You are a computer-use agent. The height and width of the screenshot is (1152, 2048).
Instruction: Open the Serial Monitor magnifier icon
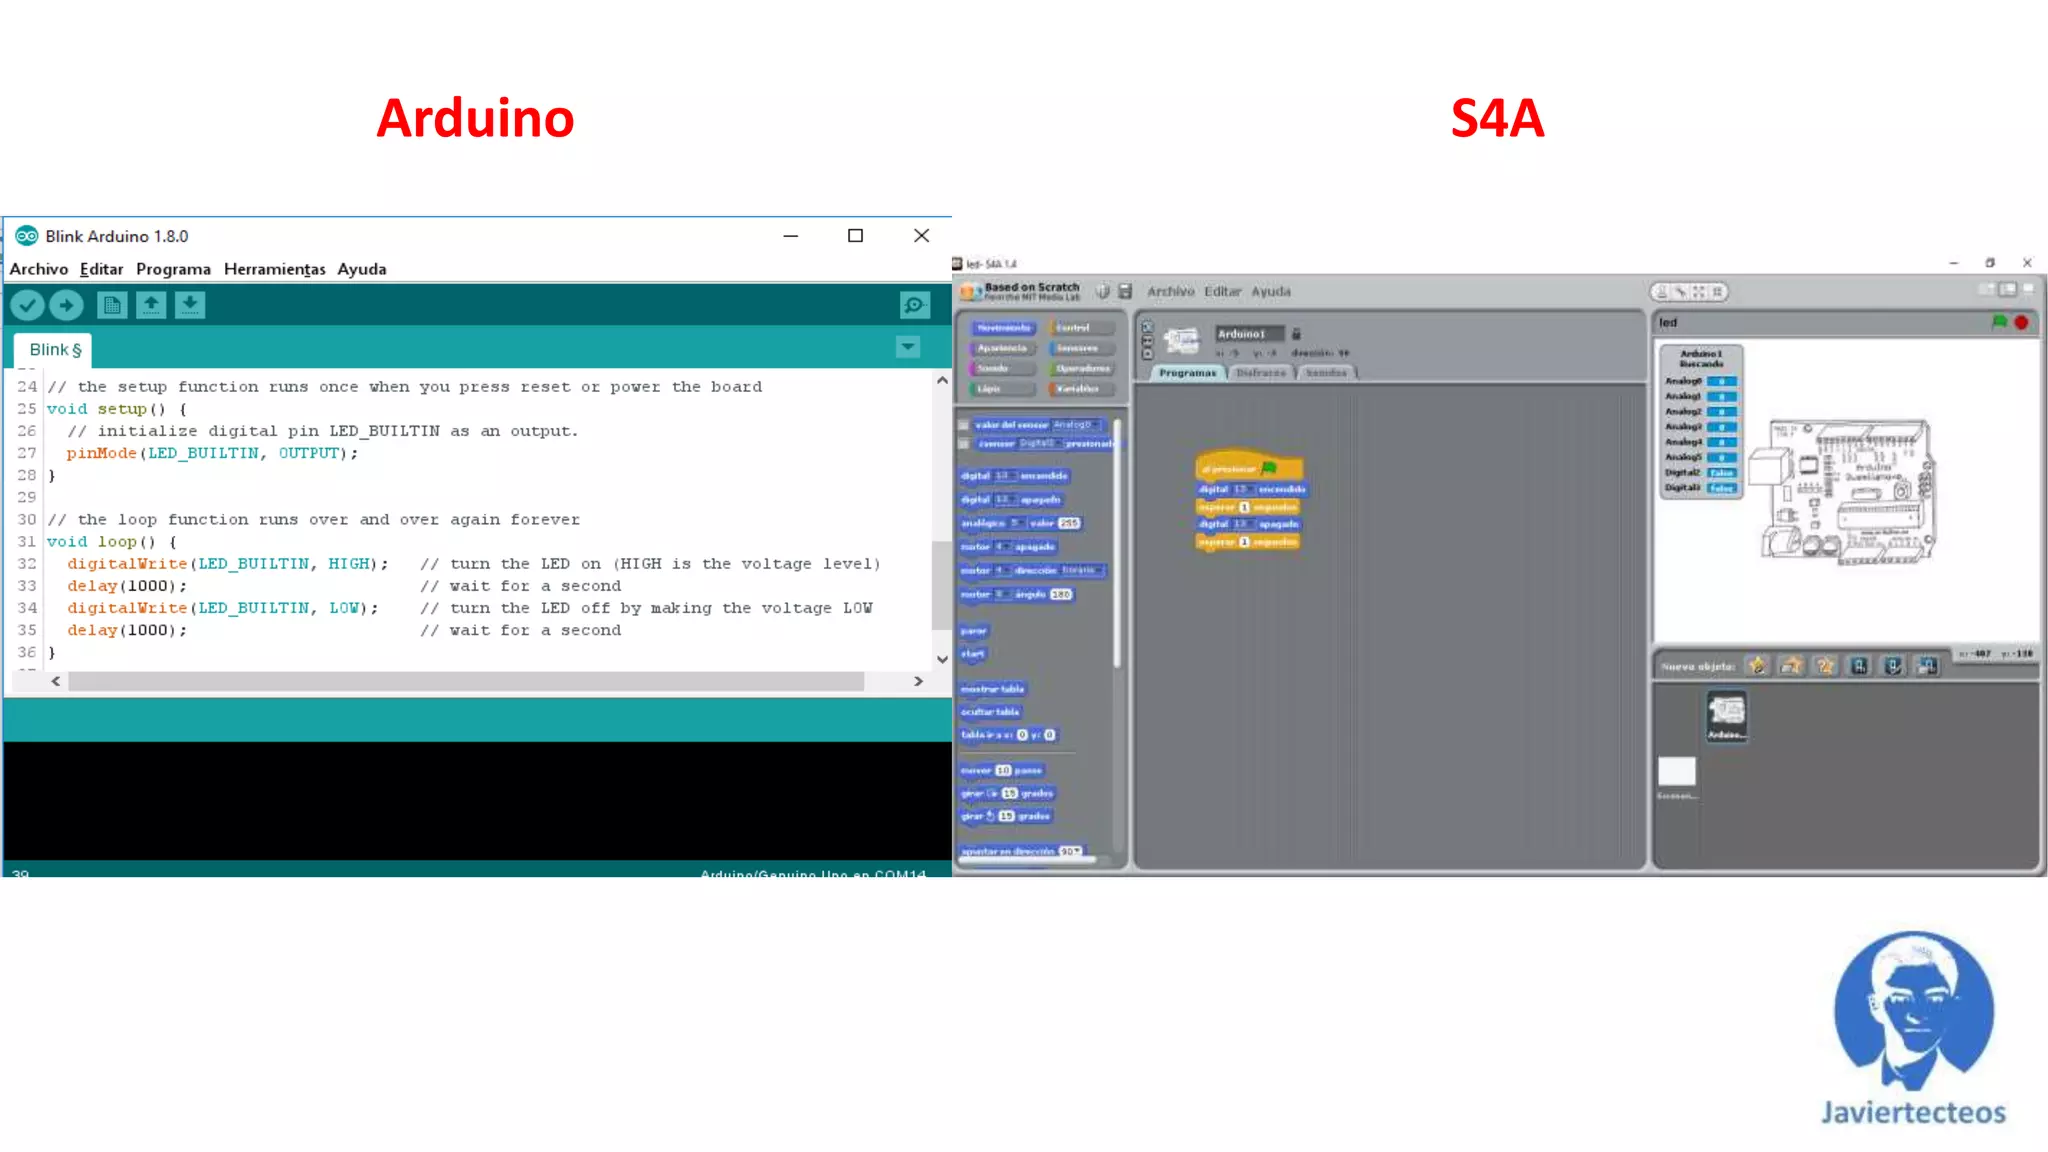click(x=914, y=305)
